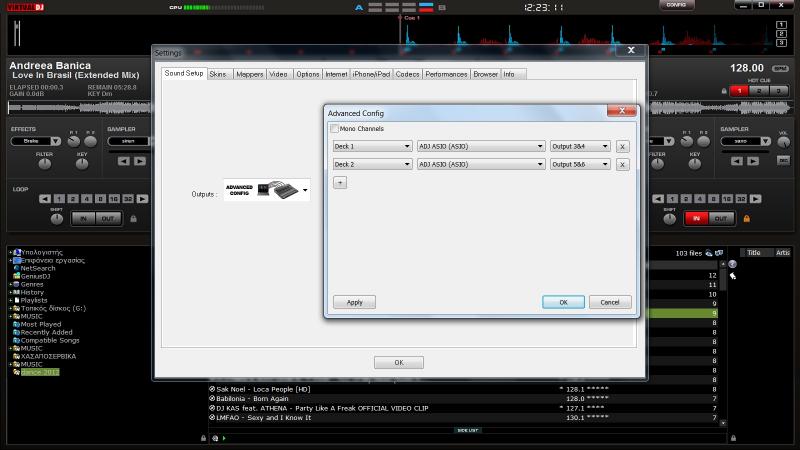The width and height of the screenshot is (800, 450).
Task: Select waveform view option 3
Action: pyautogui.click(x=781, y=43)
